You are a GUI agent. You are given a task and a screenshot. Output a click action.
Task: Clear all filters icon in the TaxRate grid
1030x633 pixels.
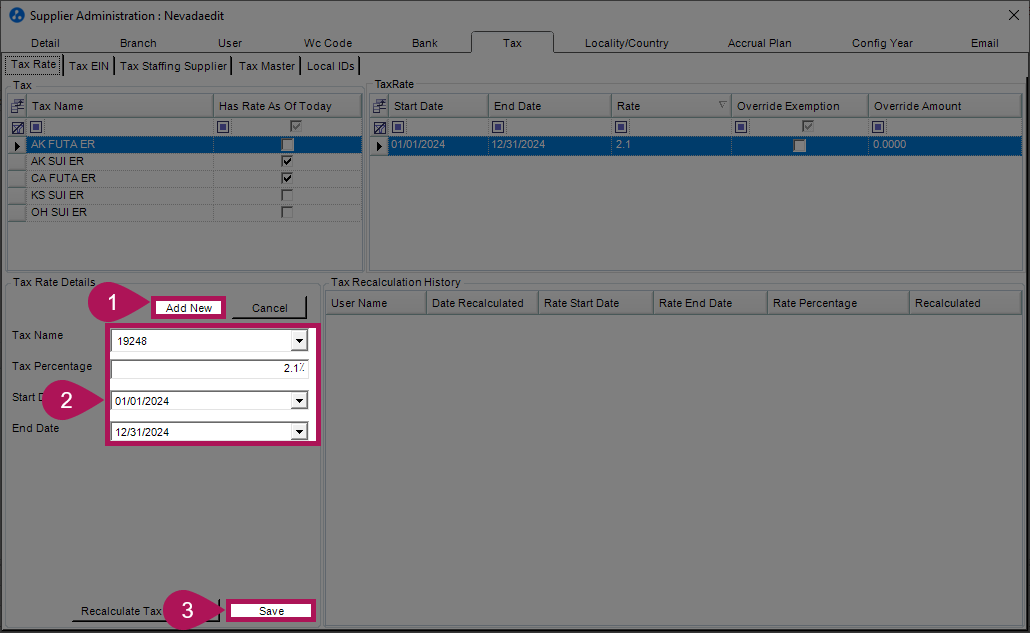[380, 127]
